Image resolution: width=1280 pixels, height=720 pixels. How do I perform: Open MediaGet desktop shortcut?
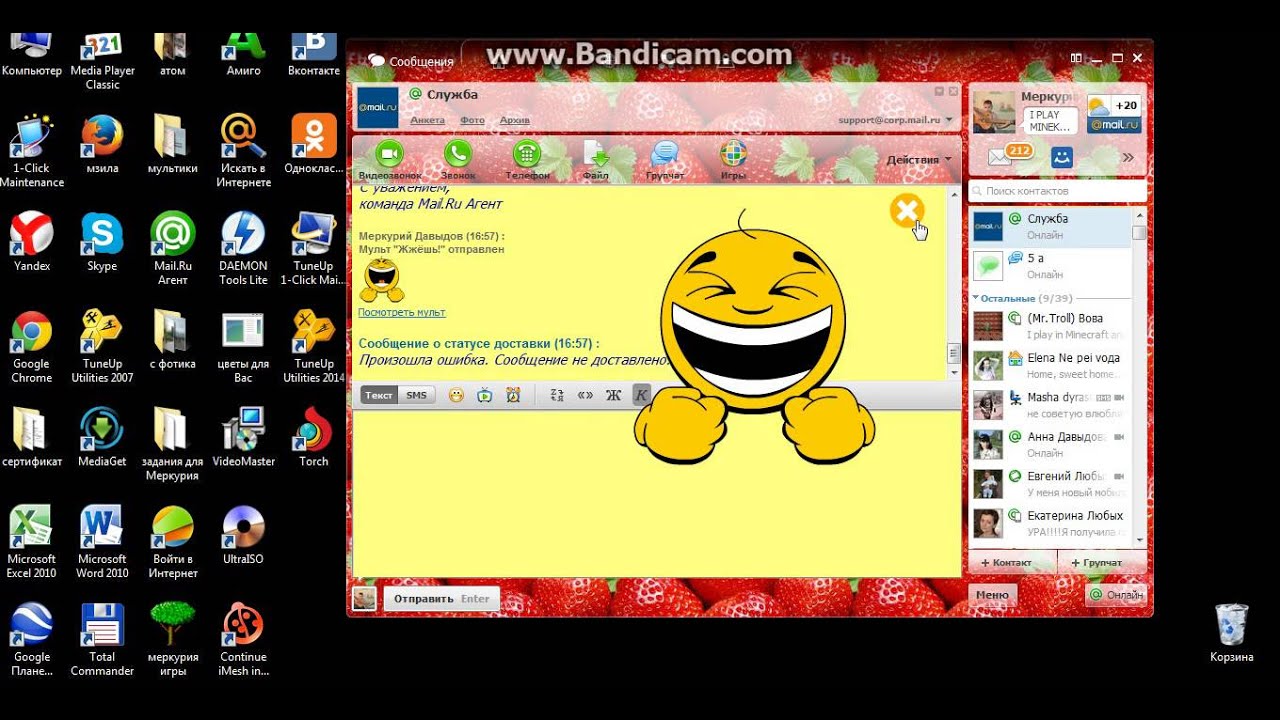click(x=102, y=439)
